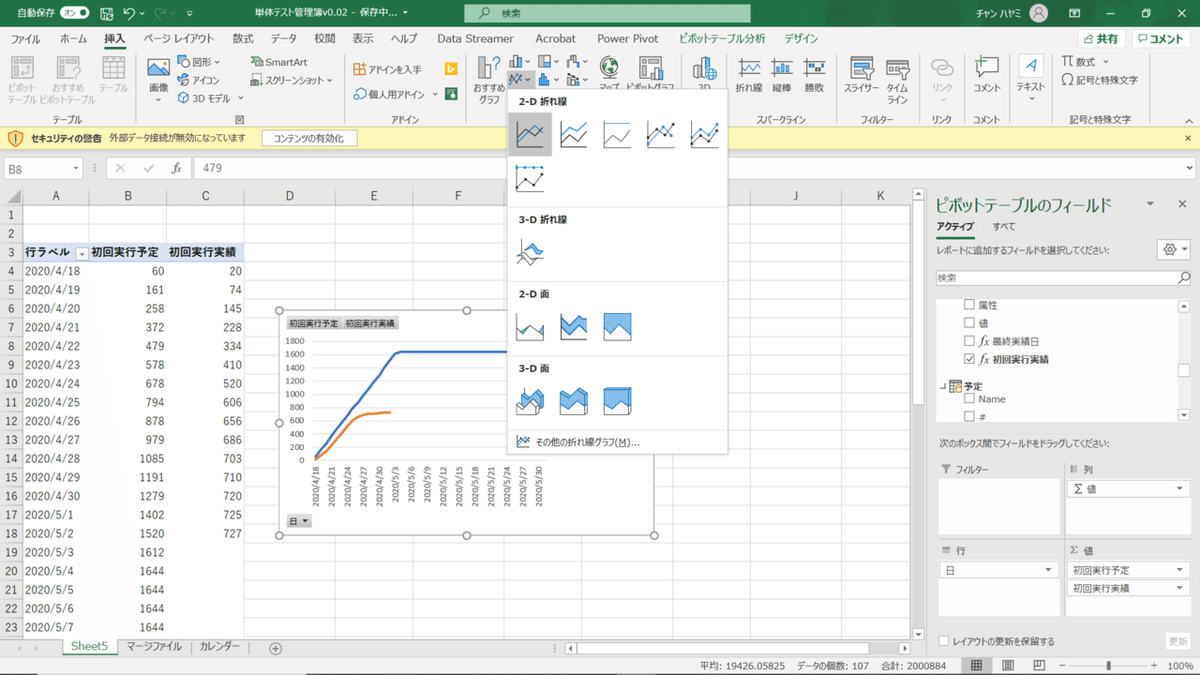The image size is (1200, 675).
Task: Switch to the すべて tab in field list
Action: click(x=1004, y=227)
